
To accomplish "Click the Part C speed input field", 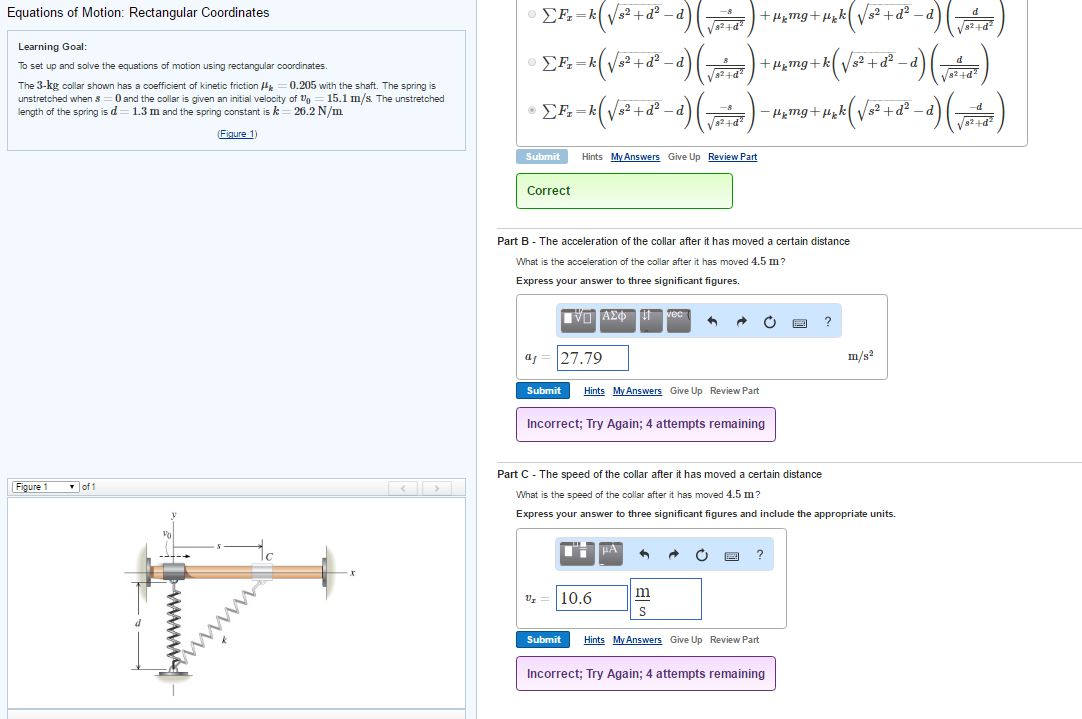I will point(590,597).
